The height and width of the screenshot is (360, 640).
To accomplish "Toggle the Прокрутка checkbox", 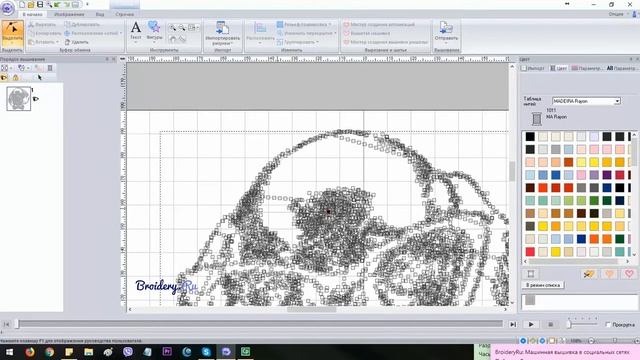I will point(608,324).
